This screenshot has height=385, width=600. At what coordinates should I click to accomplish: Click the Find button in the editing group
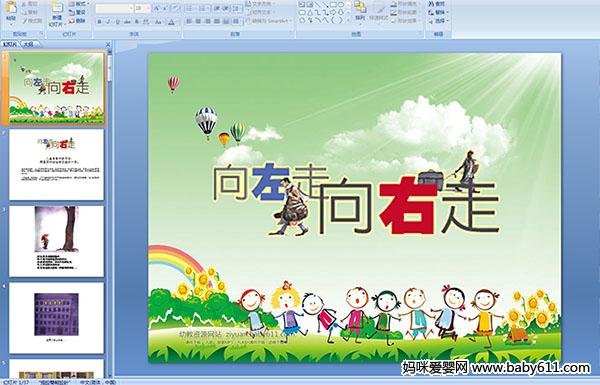click(437, 4)
